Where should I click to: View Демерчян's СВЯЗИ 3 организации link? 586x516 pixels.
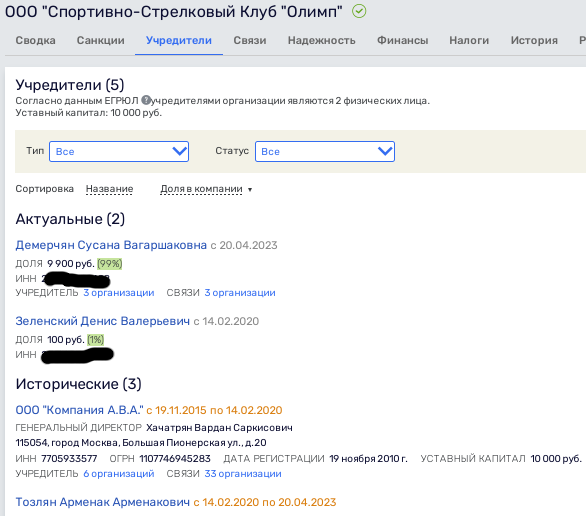pyautogui.click(x=240, y=293)
